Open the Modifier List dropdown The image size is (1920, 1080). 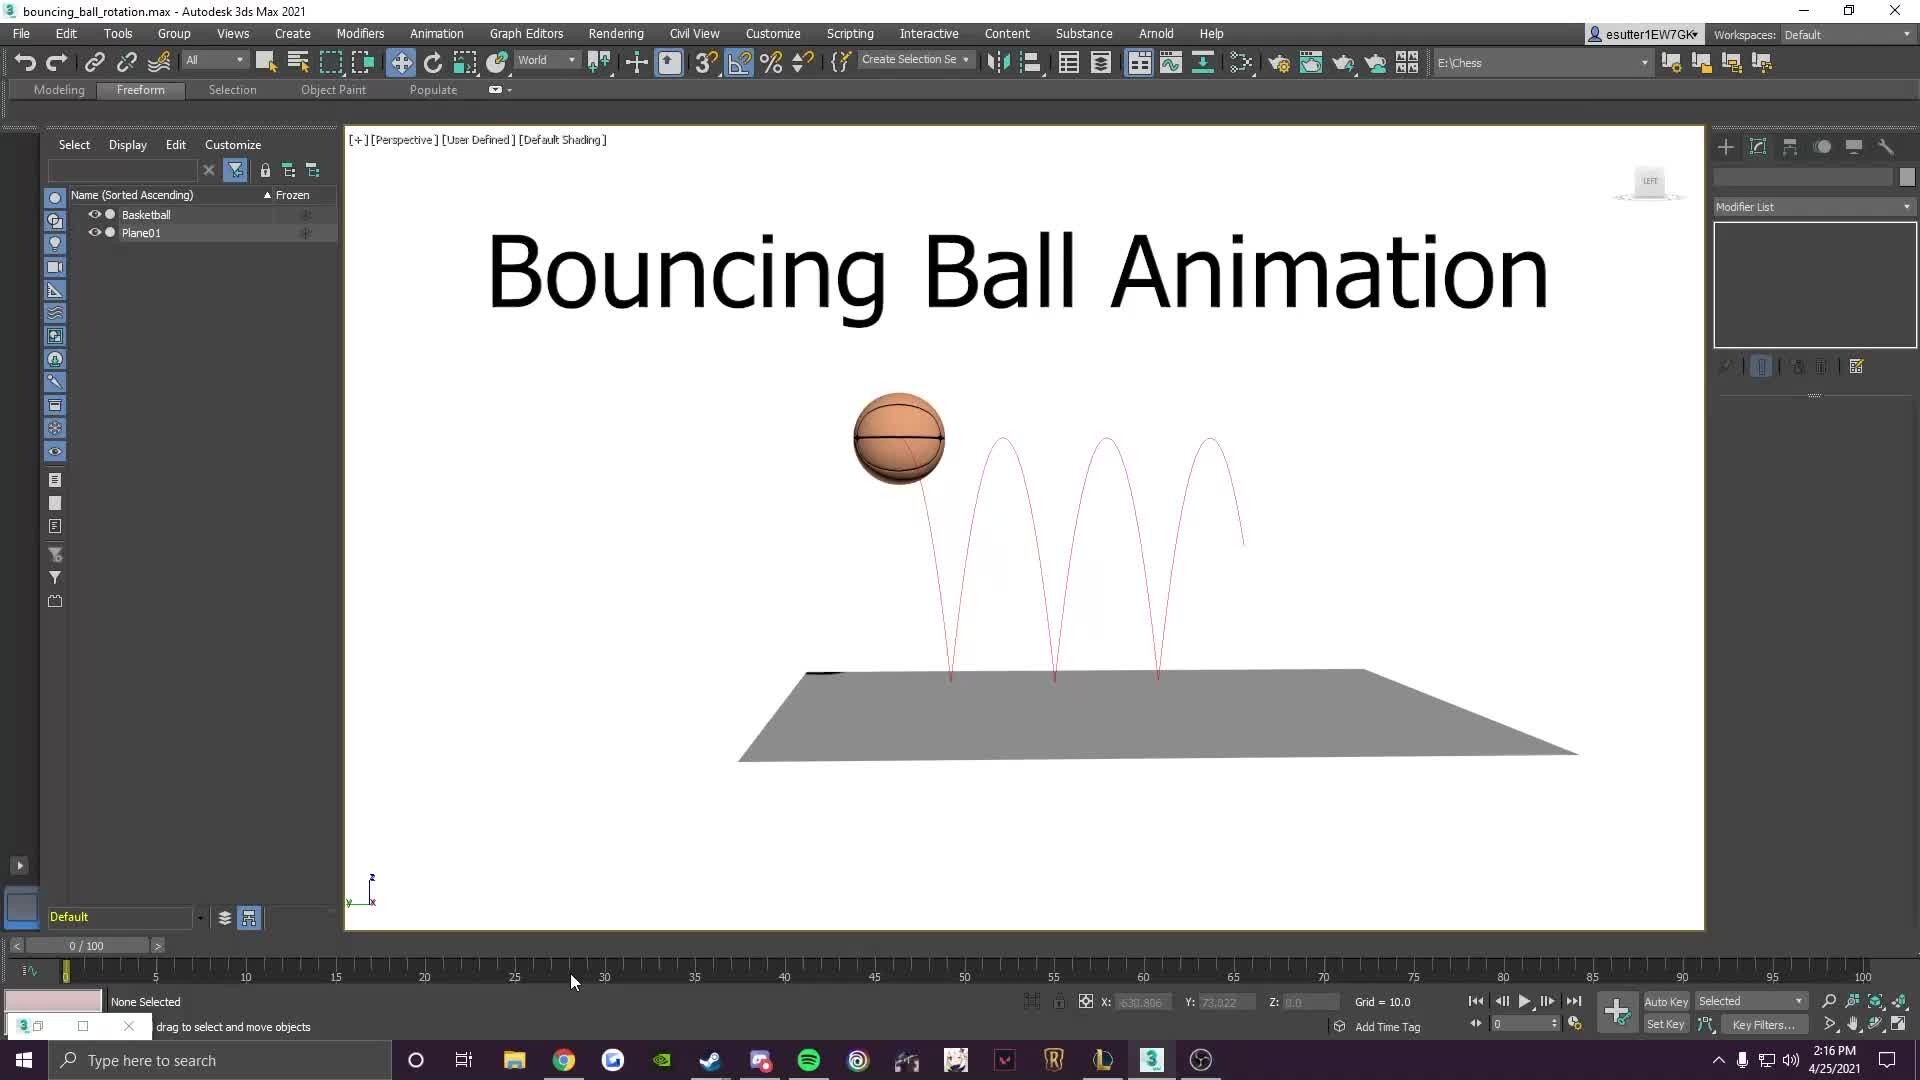point(1909,207)
